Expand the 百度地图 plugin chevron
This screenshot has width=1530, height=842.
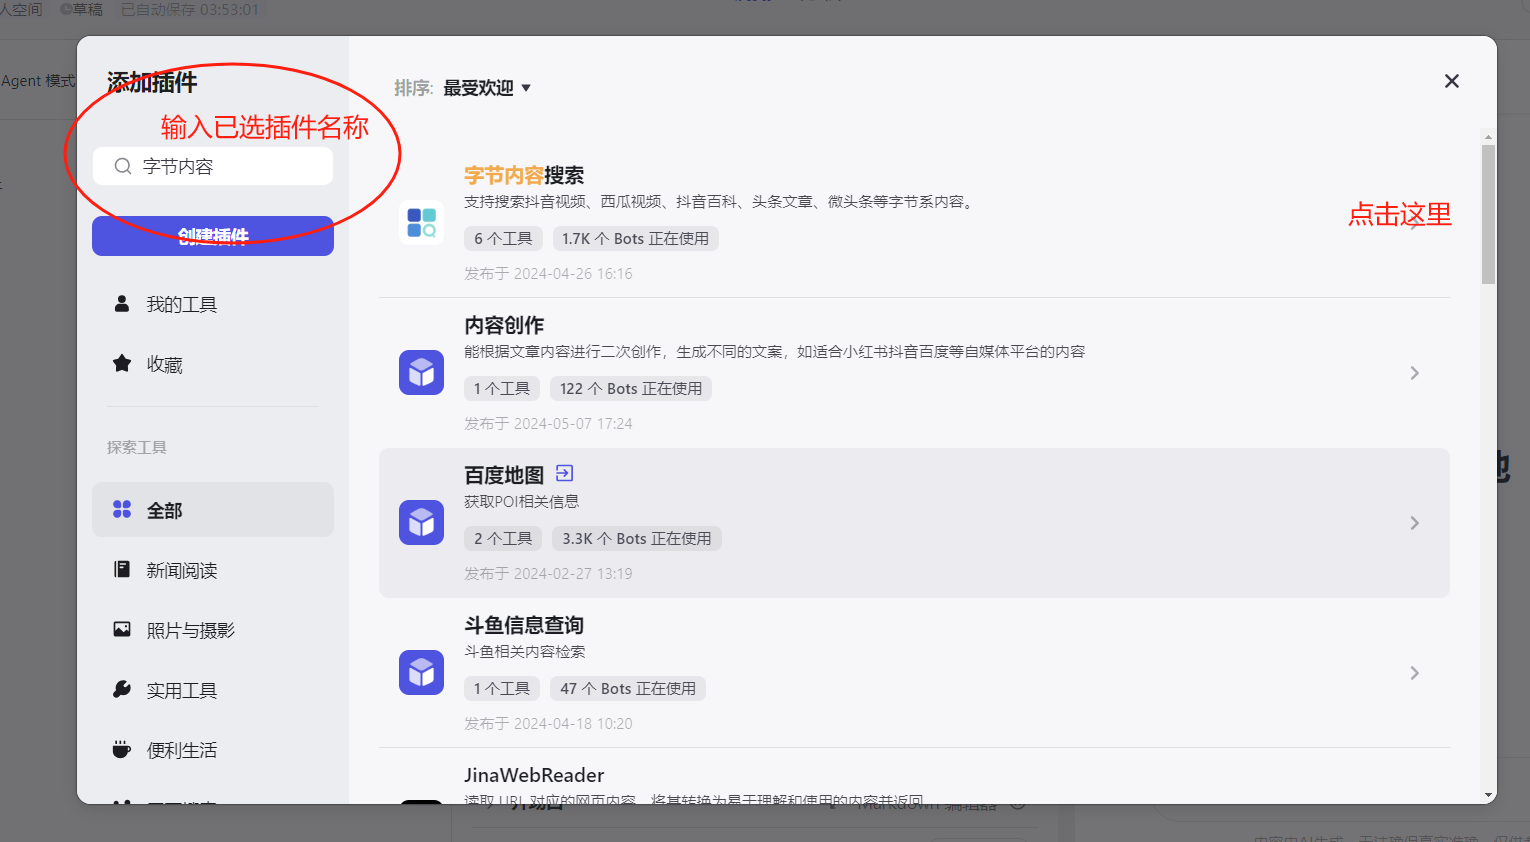point(1414,523)
